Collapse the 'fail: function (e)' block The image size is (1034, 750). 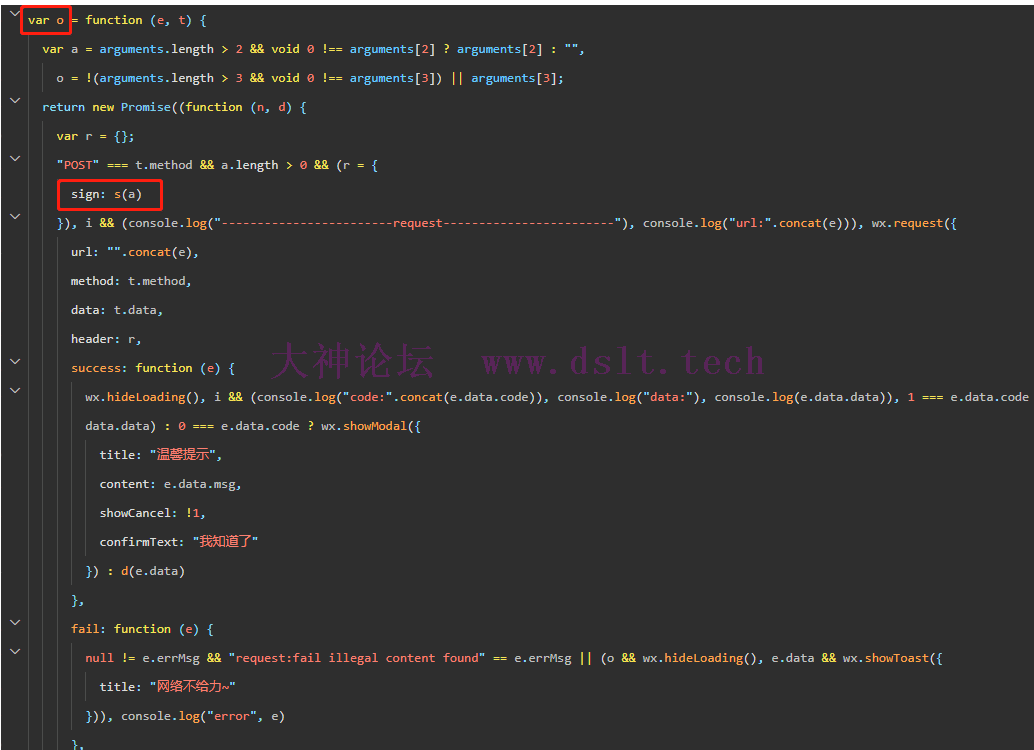(15, 622)
